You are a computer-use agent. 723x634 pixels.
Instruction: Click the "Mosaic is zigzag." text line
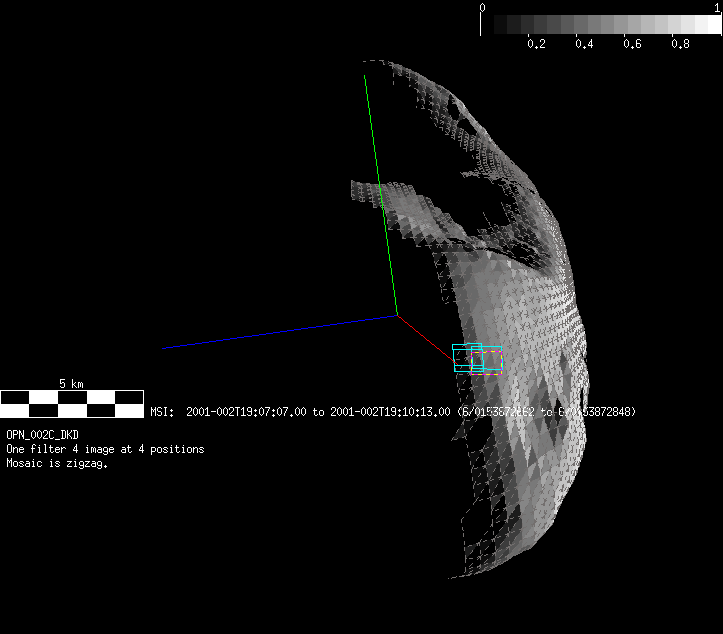57,463
